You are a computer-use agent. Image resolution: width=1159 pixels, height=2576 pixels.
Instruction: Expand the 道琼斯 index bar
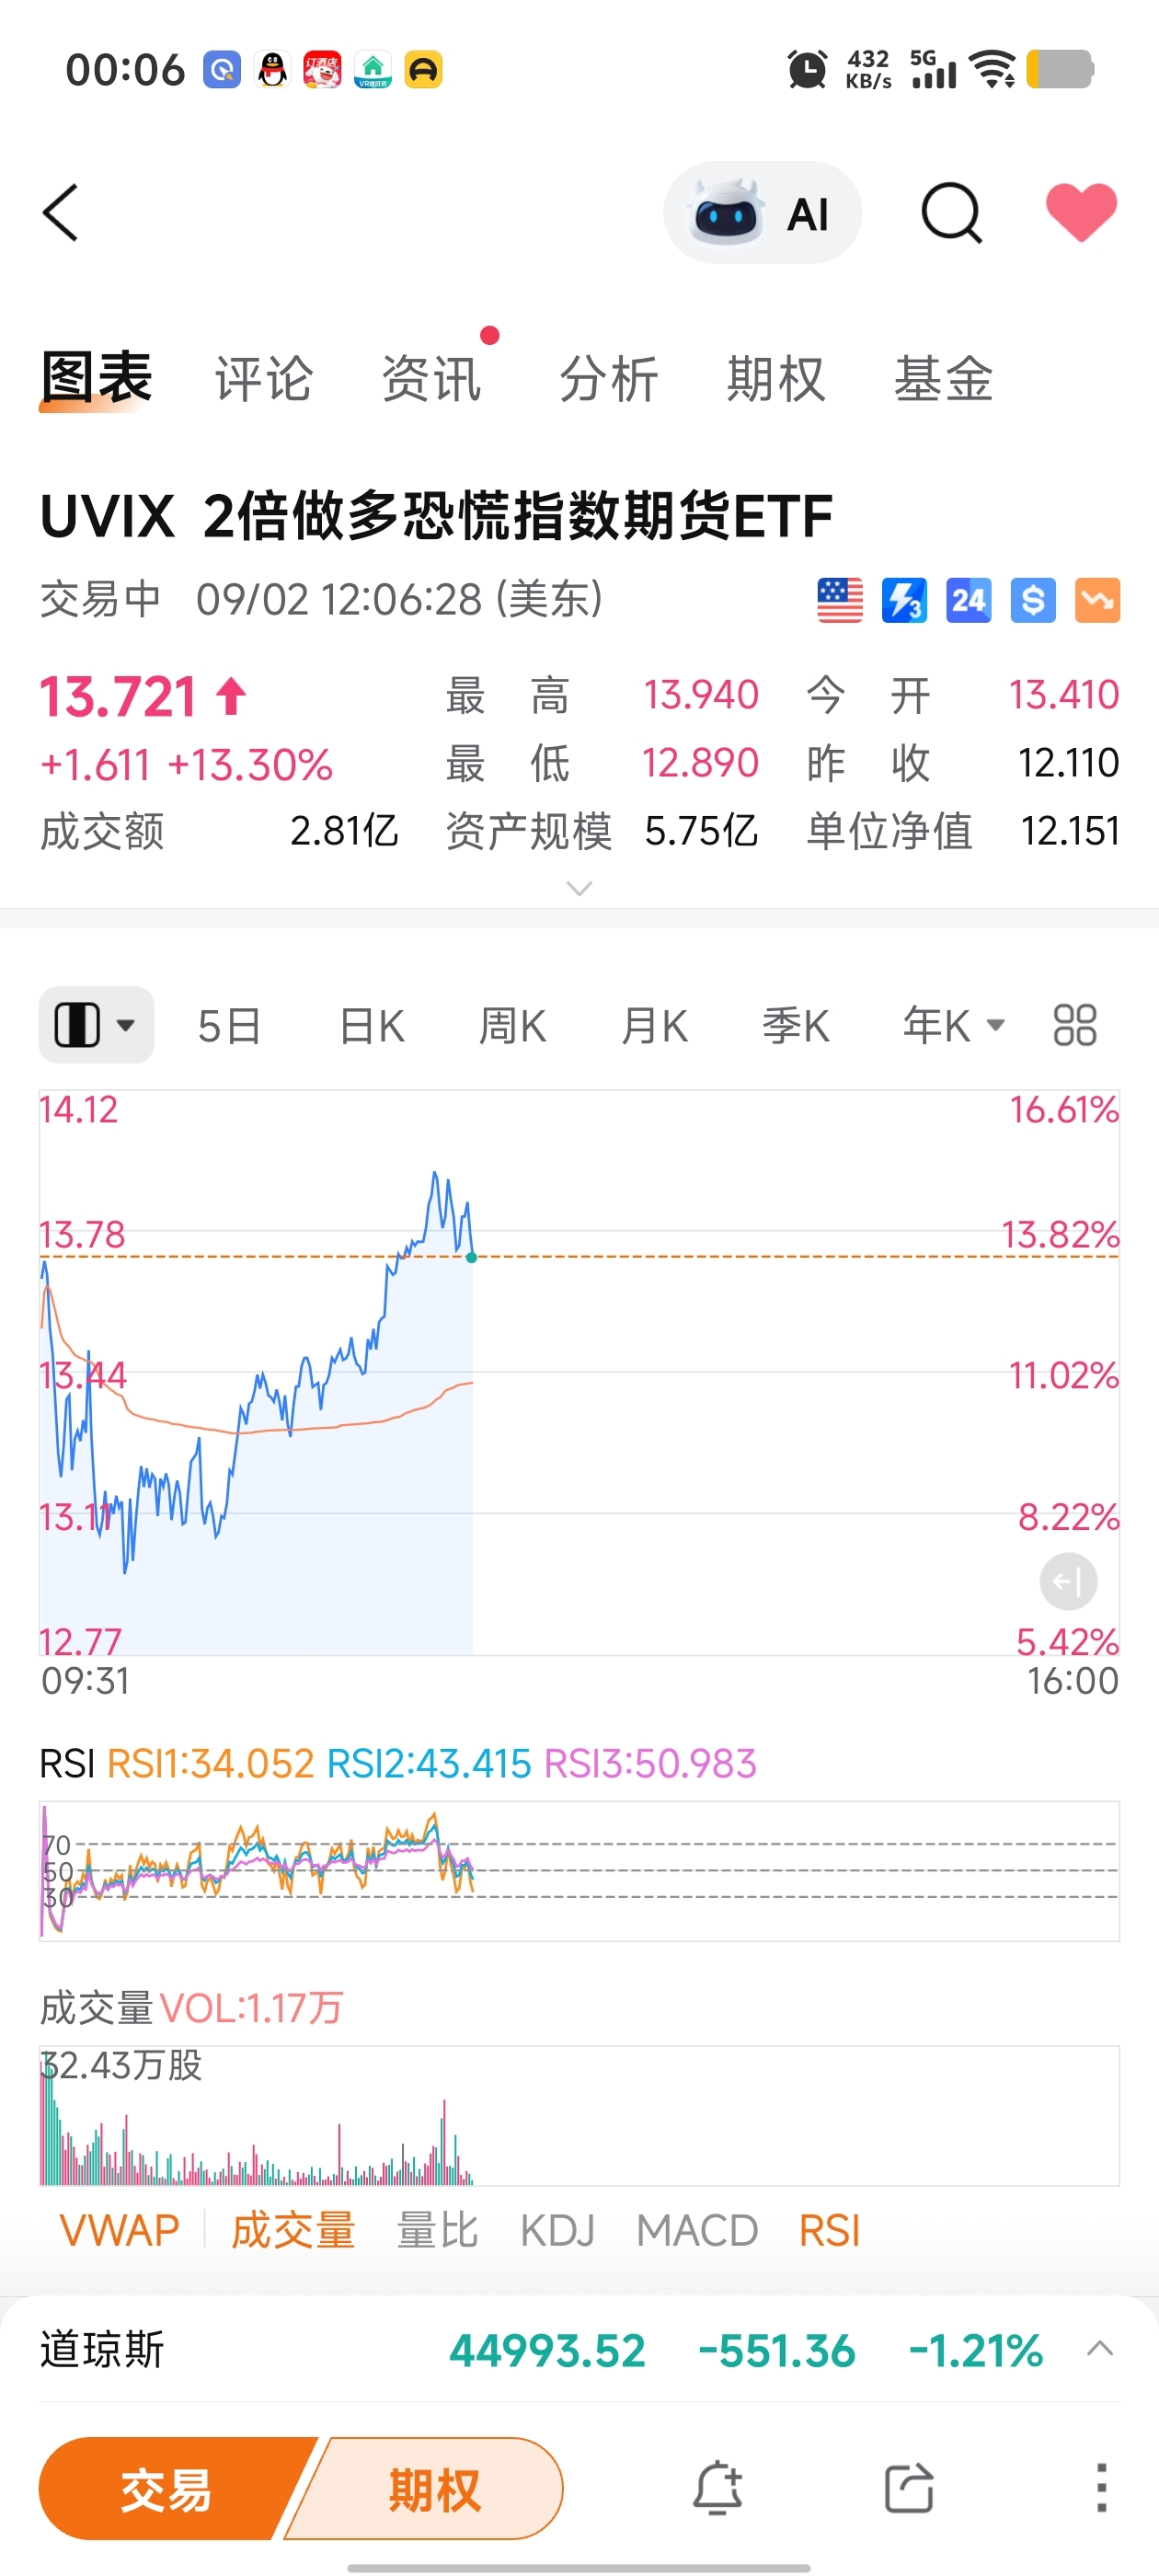1100,2349
